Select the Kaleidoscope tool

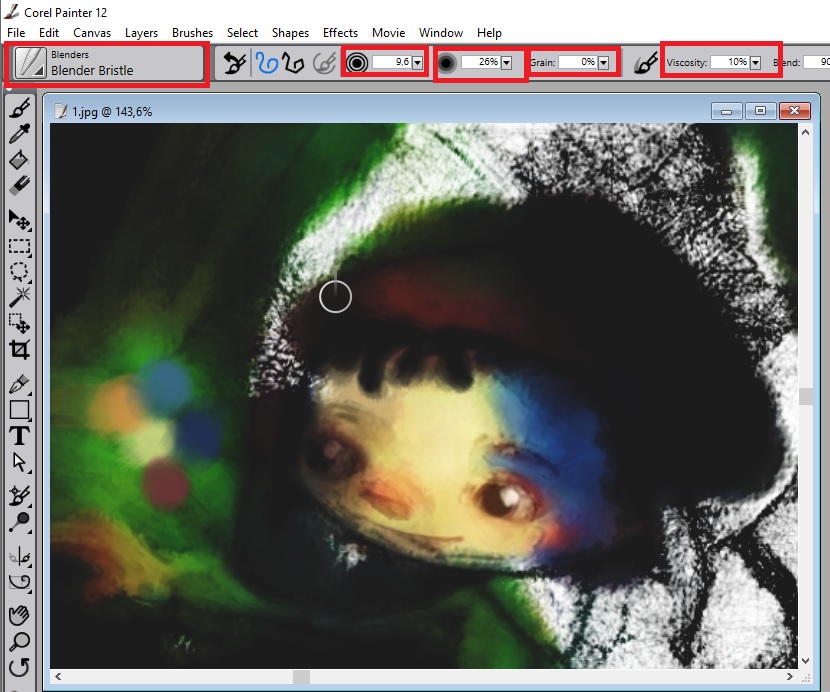pos(20,582)
